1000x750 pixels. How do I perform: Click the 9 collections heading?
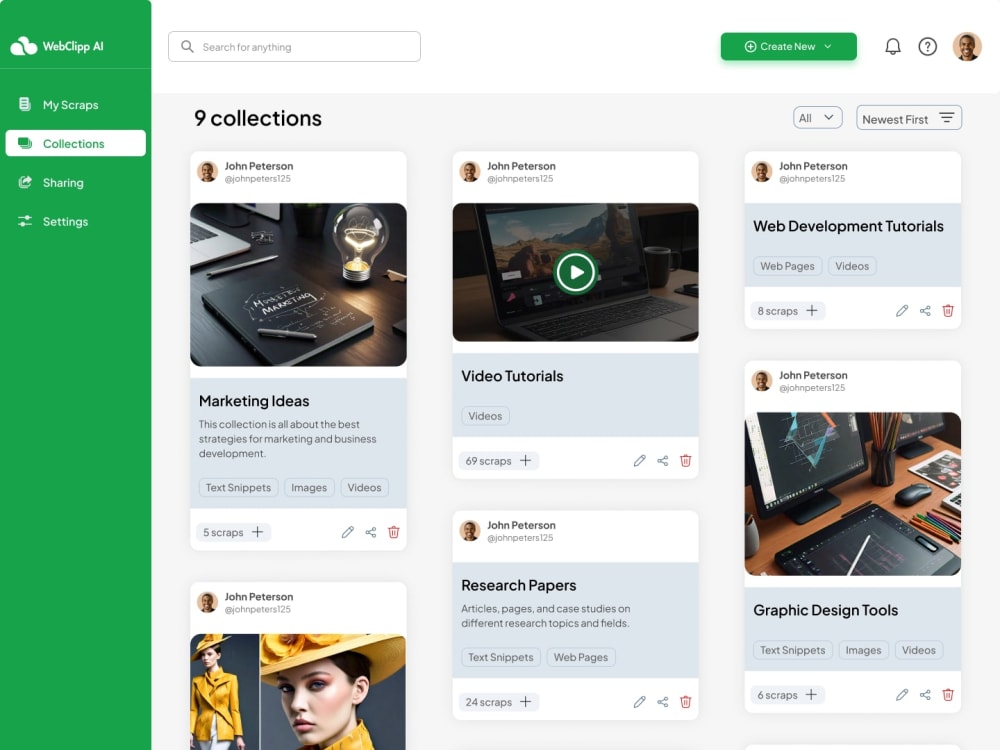(258, 118)
